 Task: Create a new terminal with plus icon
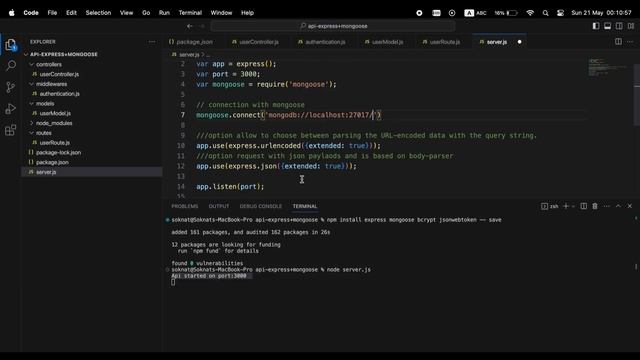566,206
